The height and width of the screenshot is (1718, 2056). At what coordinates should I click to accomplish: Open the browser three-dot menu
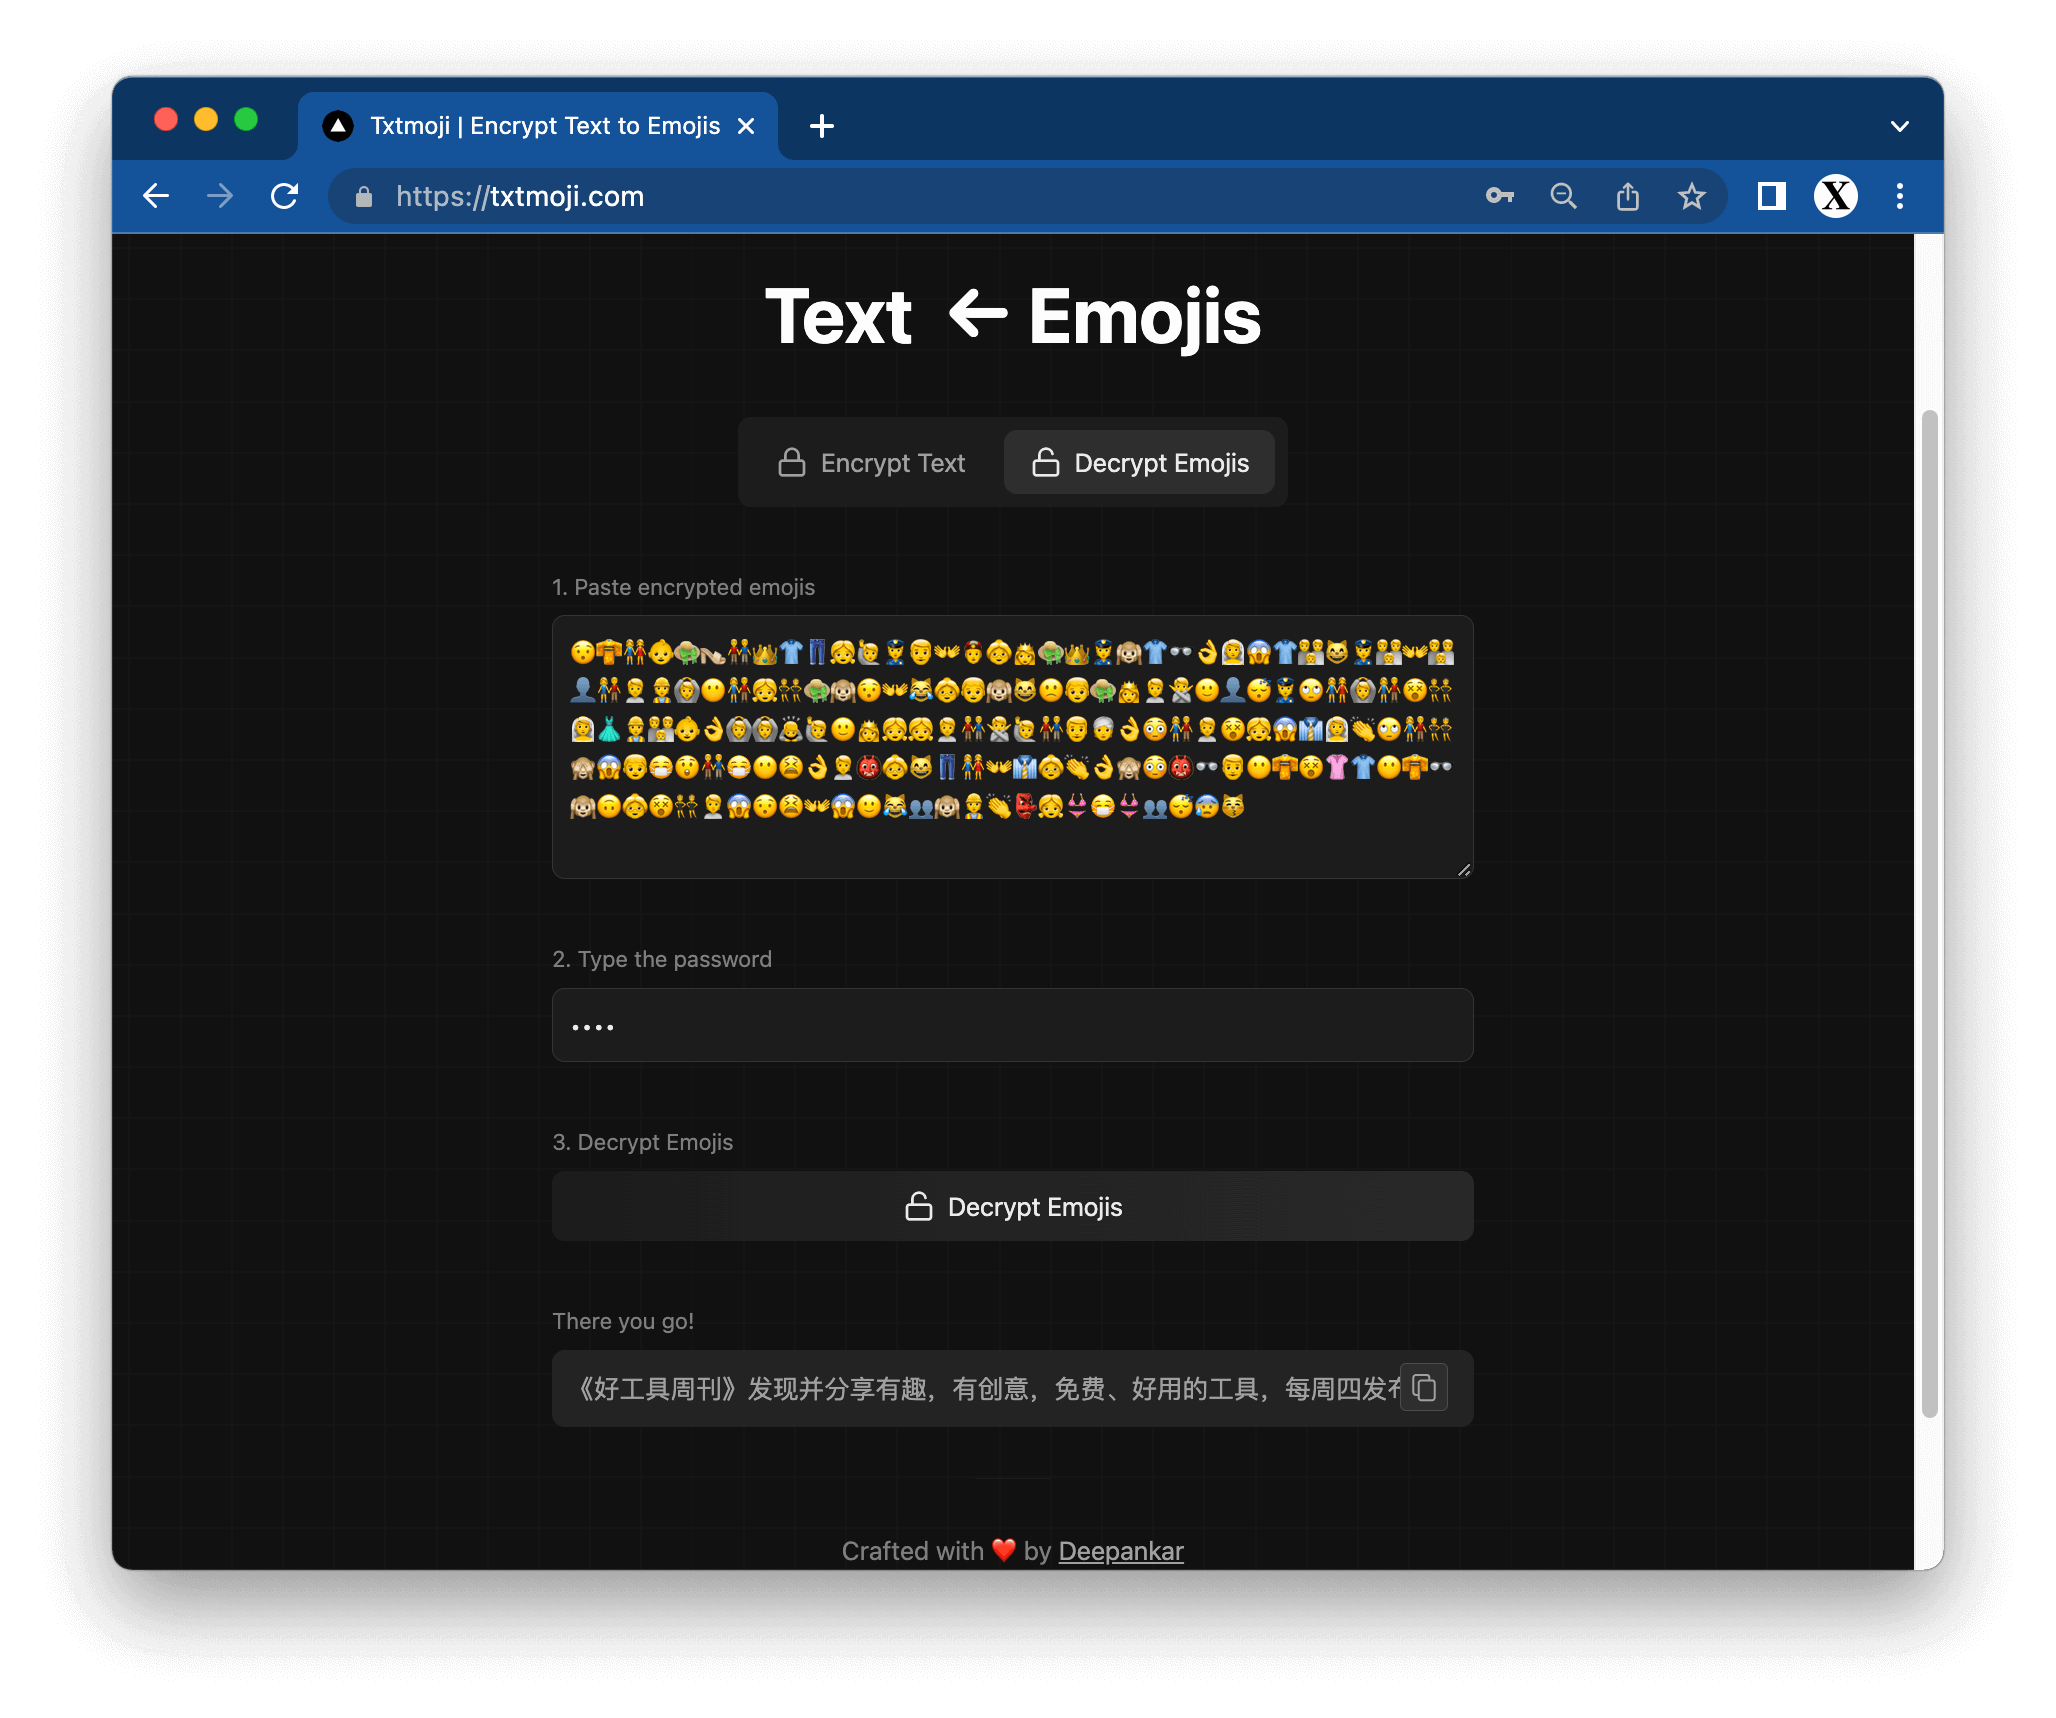[1900, 196]
